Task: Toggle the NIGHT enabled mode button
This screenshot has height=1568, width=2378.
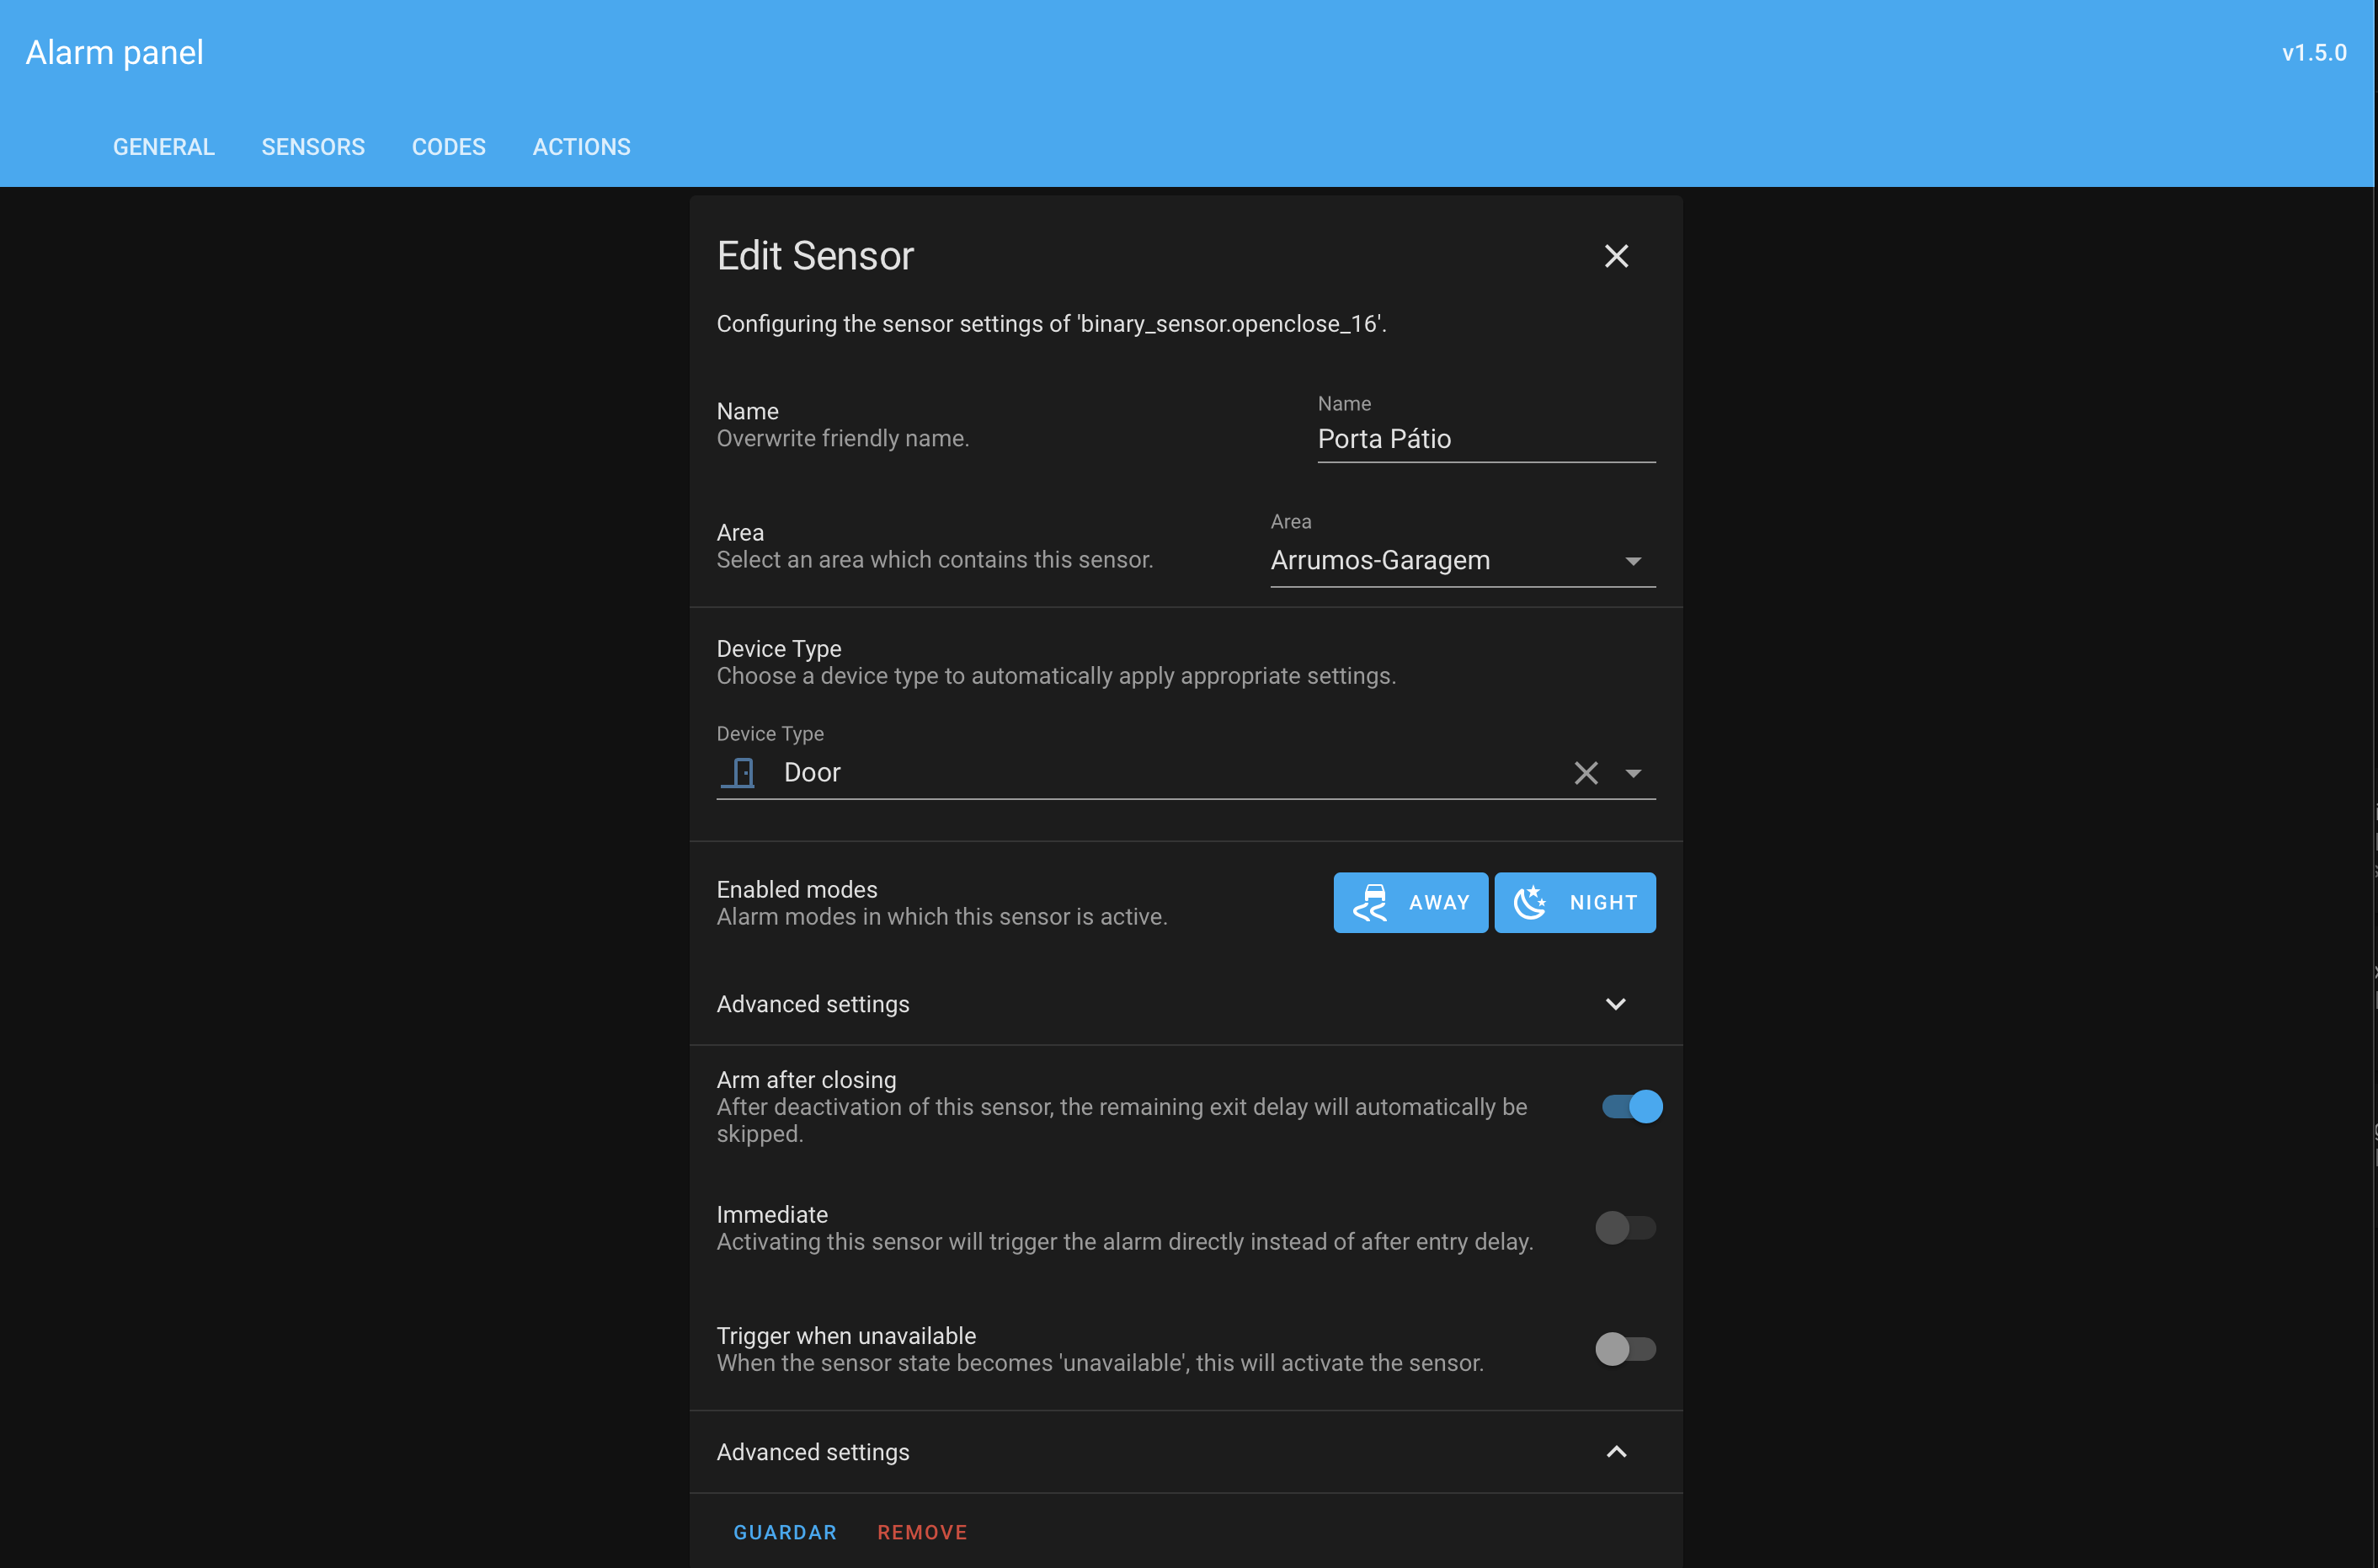Action: 1575,903
